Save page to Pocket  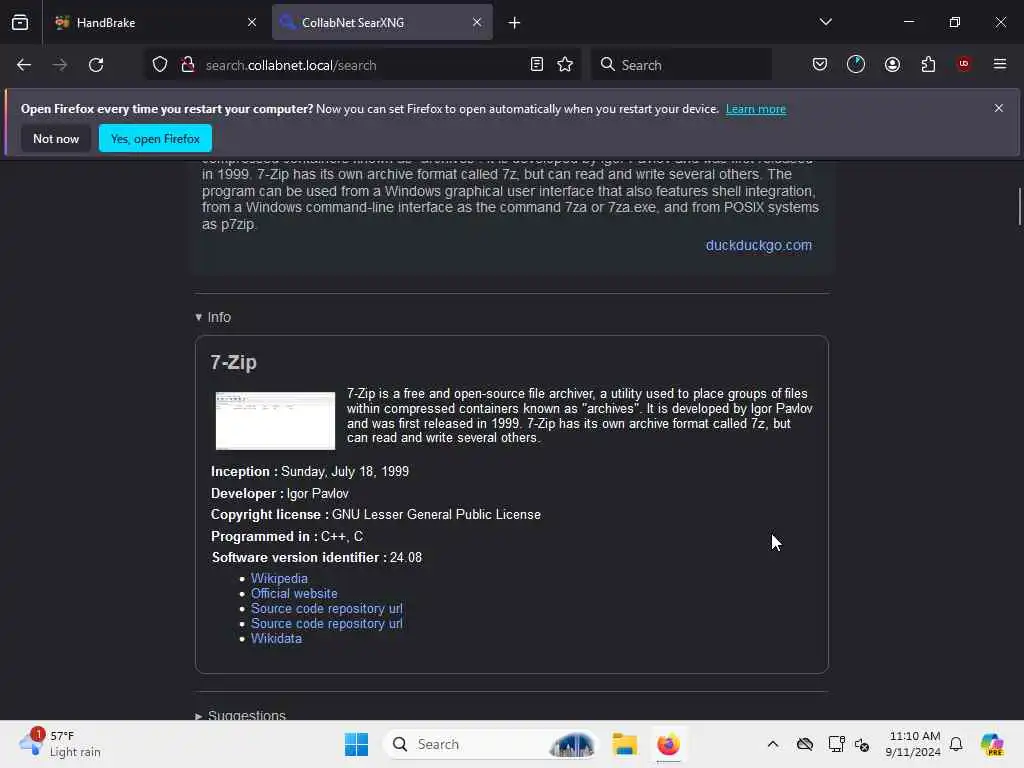click(820, 64)
